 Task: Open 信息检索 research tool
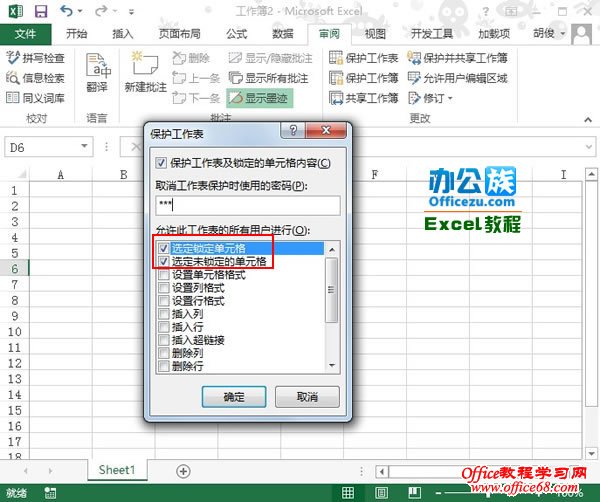(35, 78)
